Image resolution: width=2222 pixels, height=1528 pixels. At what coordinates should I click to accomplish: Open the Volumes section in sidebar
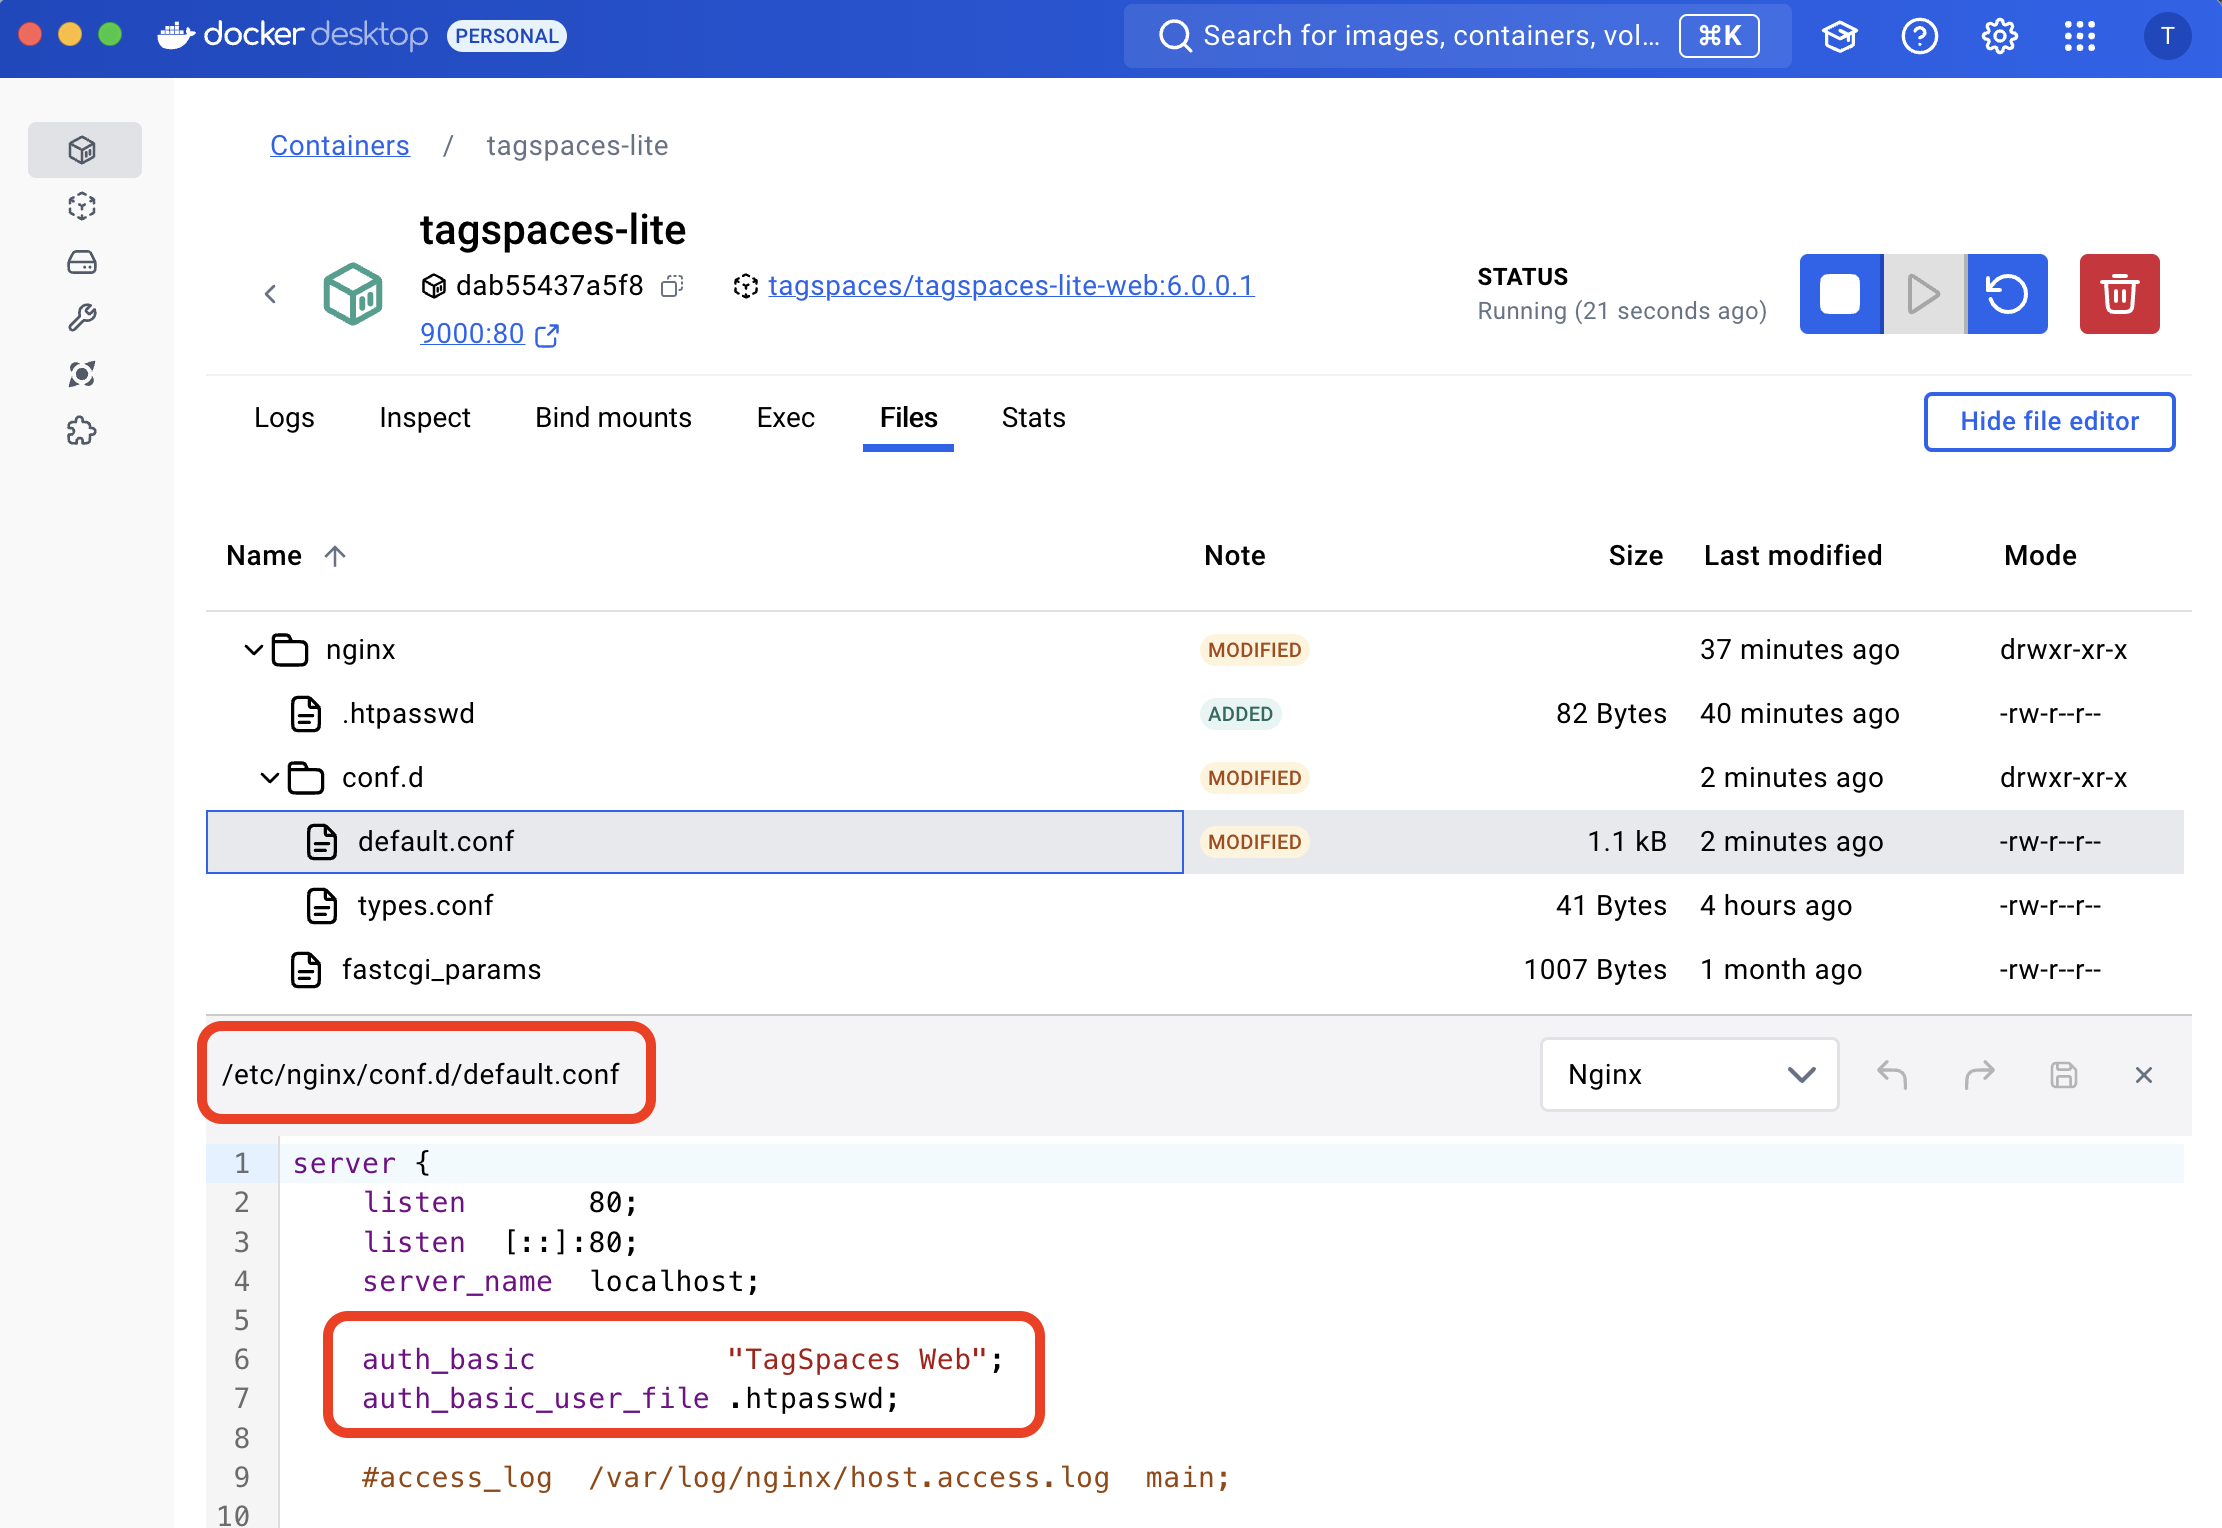[83, 262]
